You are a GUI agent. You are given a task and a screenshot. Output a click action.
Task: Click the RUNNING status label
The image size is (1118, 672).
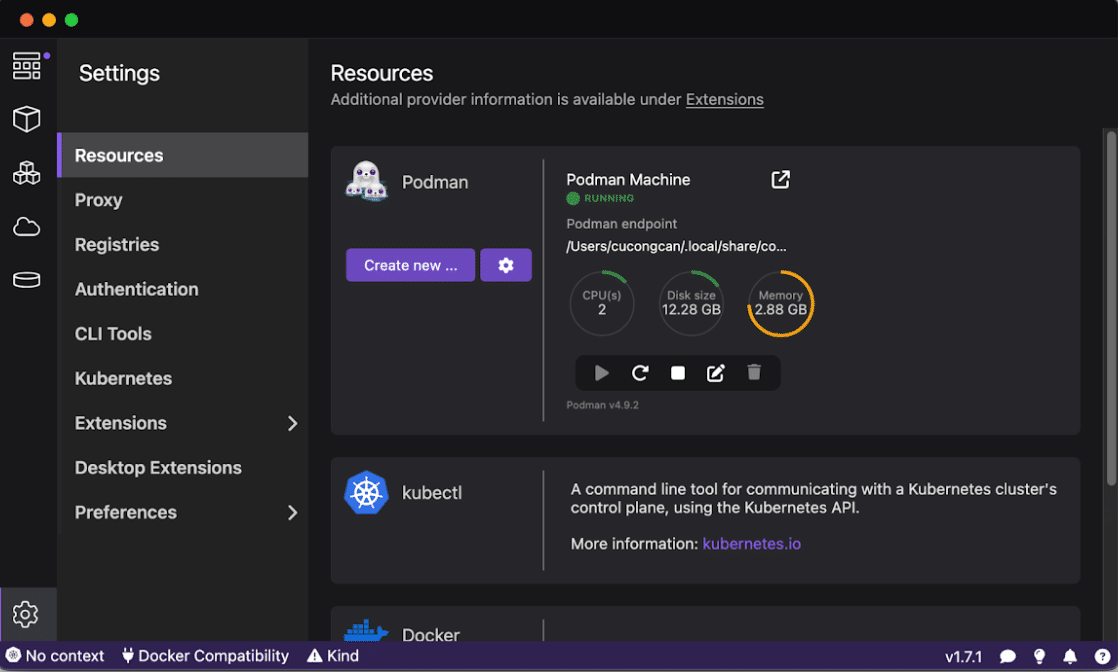click(609, 198)
